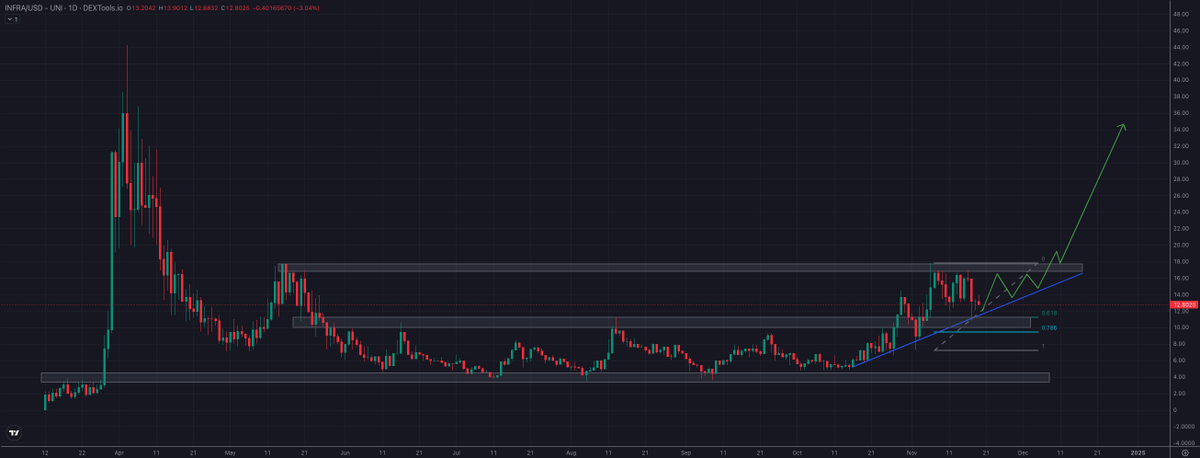Screen dimensions: 1200x458
Task: Click the current price tag 12.8025
Action: [1182, 304]
